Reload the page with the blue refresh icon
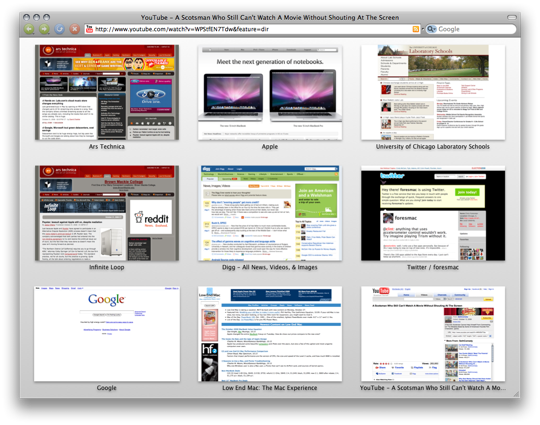The image size is (540, 425). pyautogui.click(x=60, y=29)
